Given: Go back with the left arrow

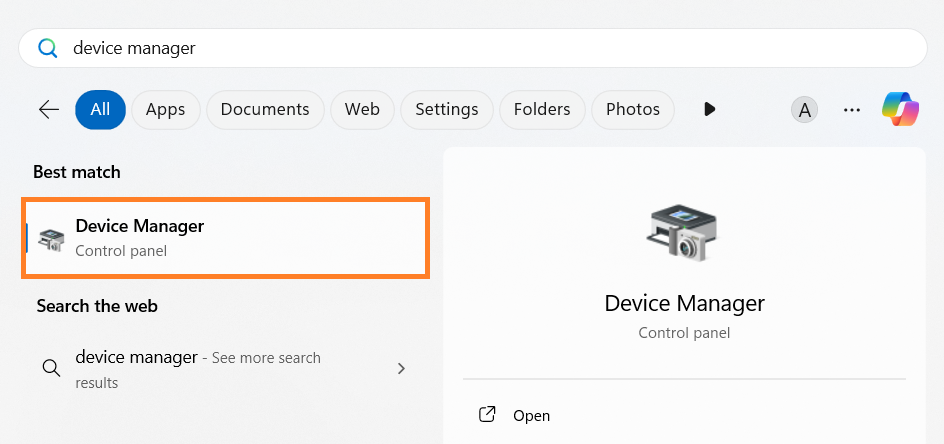Looking at the screenshot, I should pos(49,109).
